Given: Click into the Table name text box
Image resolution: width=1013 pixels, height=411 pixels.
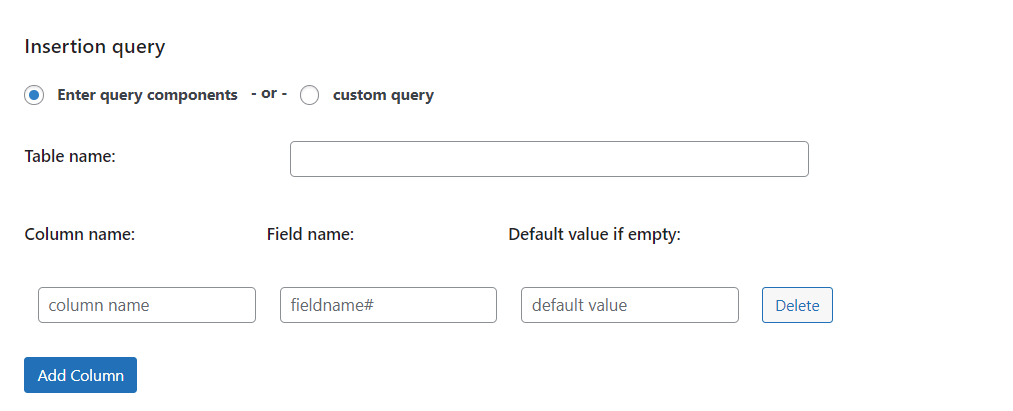Looking at the screenshot, I should point(548,159).
